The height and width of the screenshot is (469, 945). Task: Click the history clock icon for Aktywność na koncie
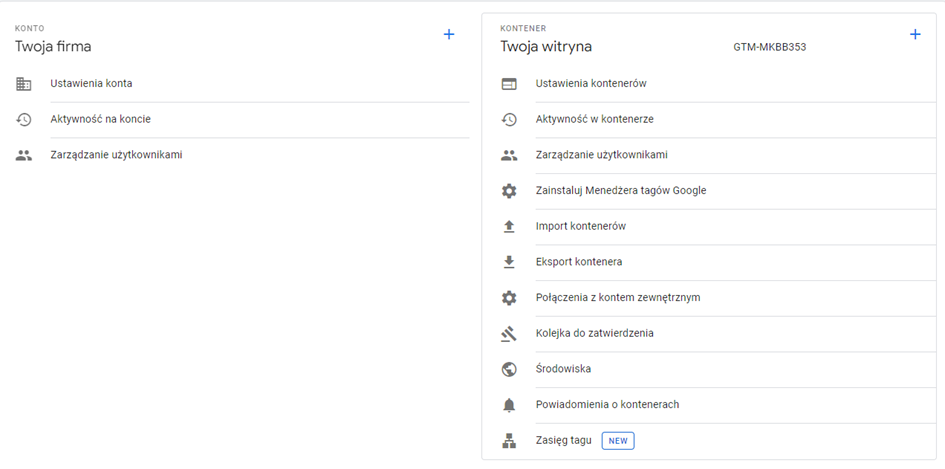click(x=24, y=120)
